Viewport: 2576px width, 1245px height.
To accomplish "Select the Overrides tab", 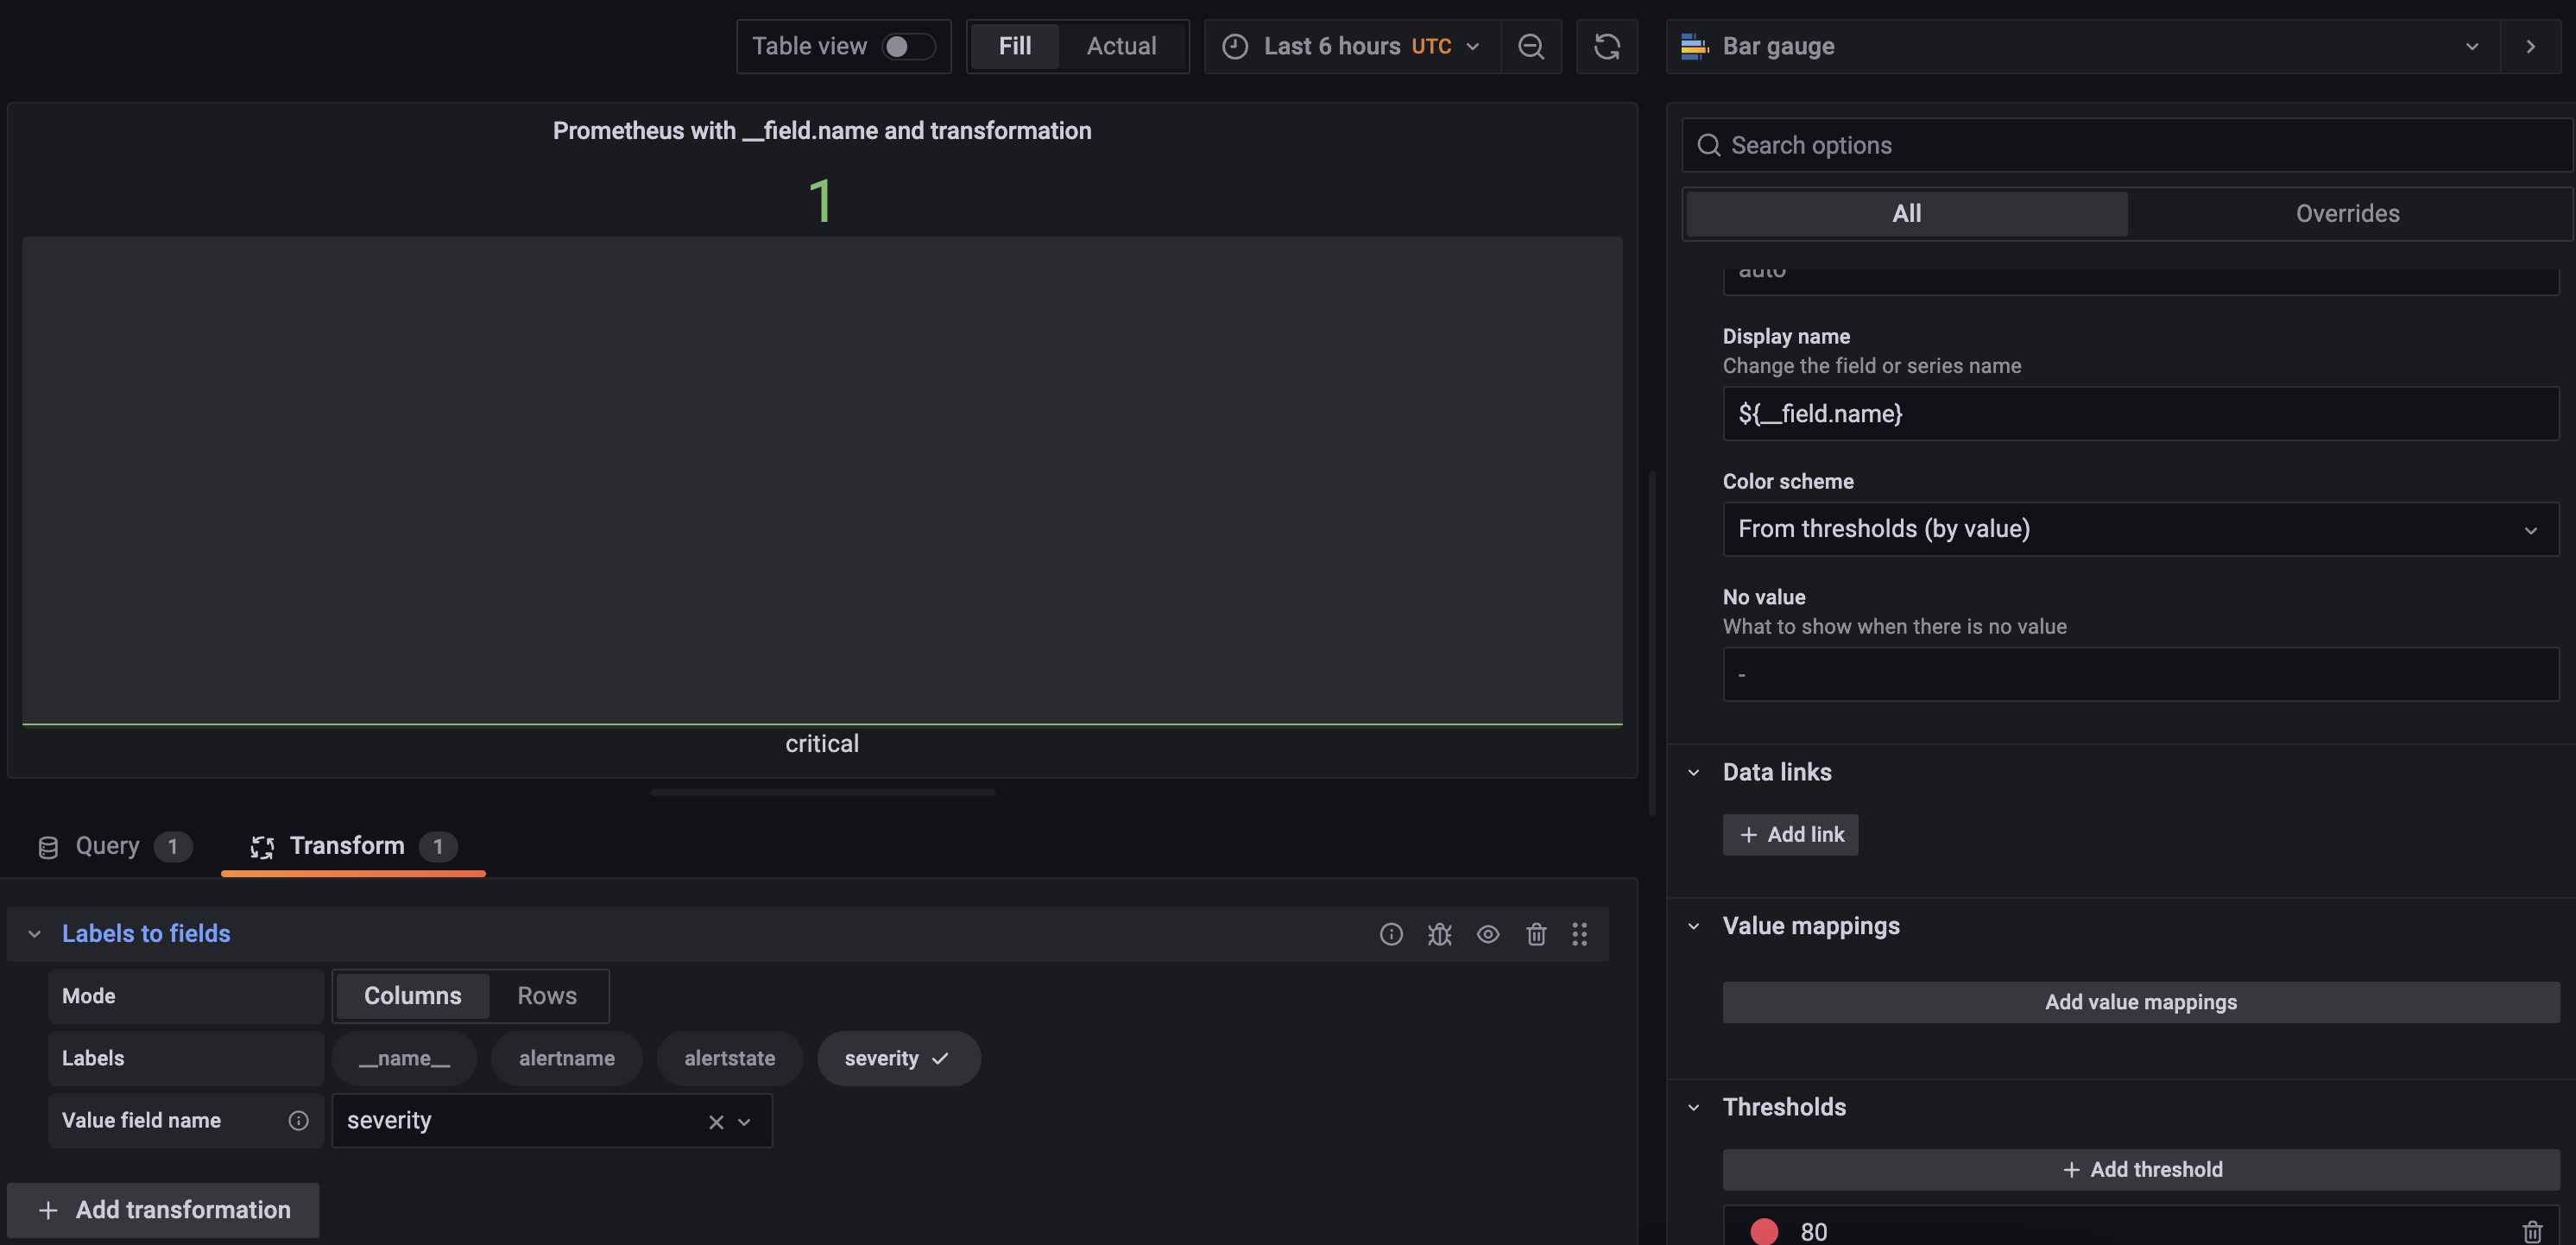I will click(2347, 213).
